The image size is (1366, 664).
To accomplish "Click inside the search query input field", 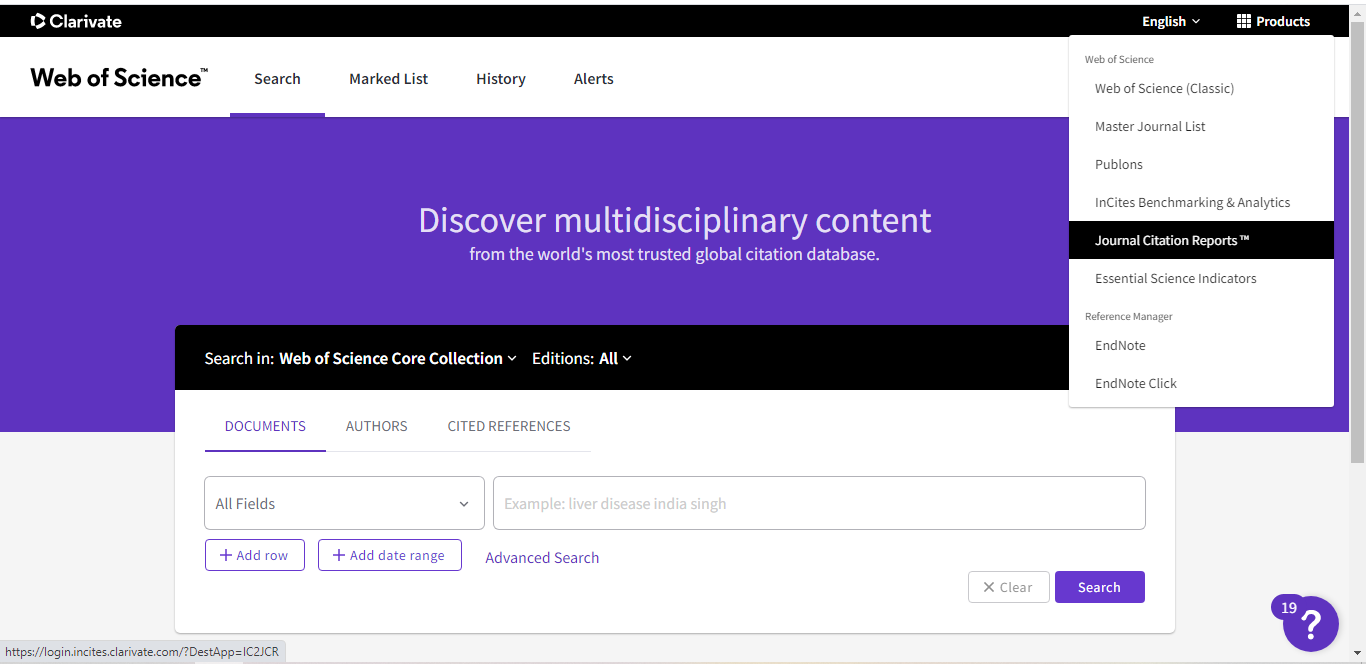I will click(x=818, y=503).
